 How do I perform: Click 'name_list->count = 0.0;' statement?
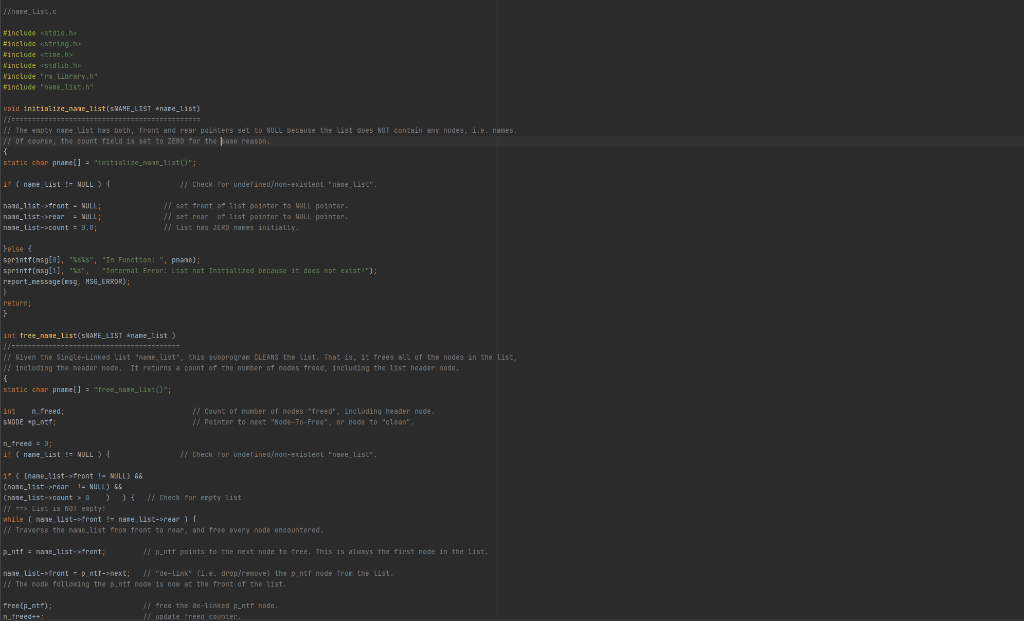click(50, 228)
